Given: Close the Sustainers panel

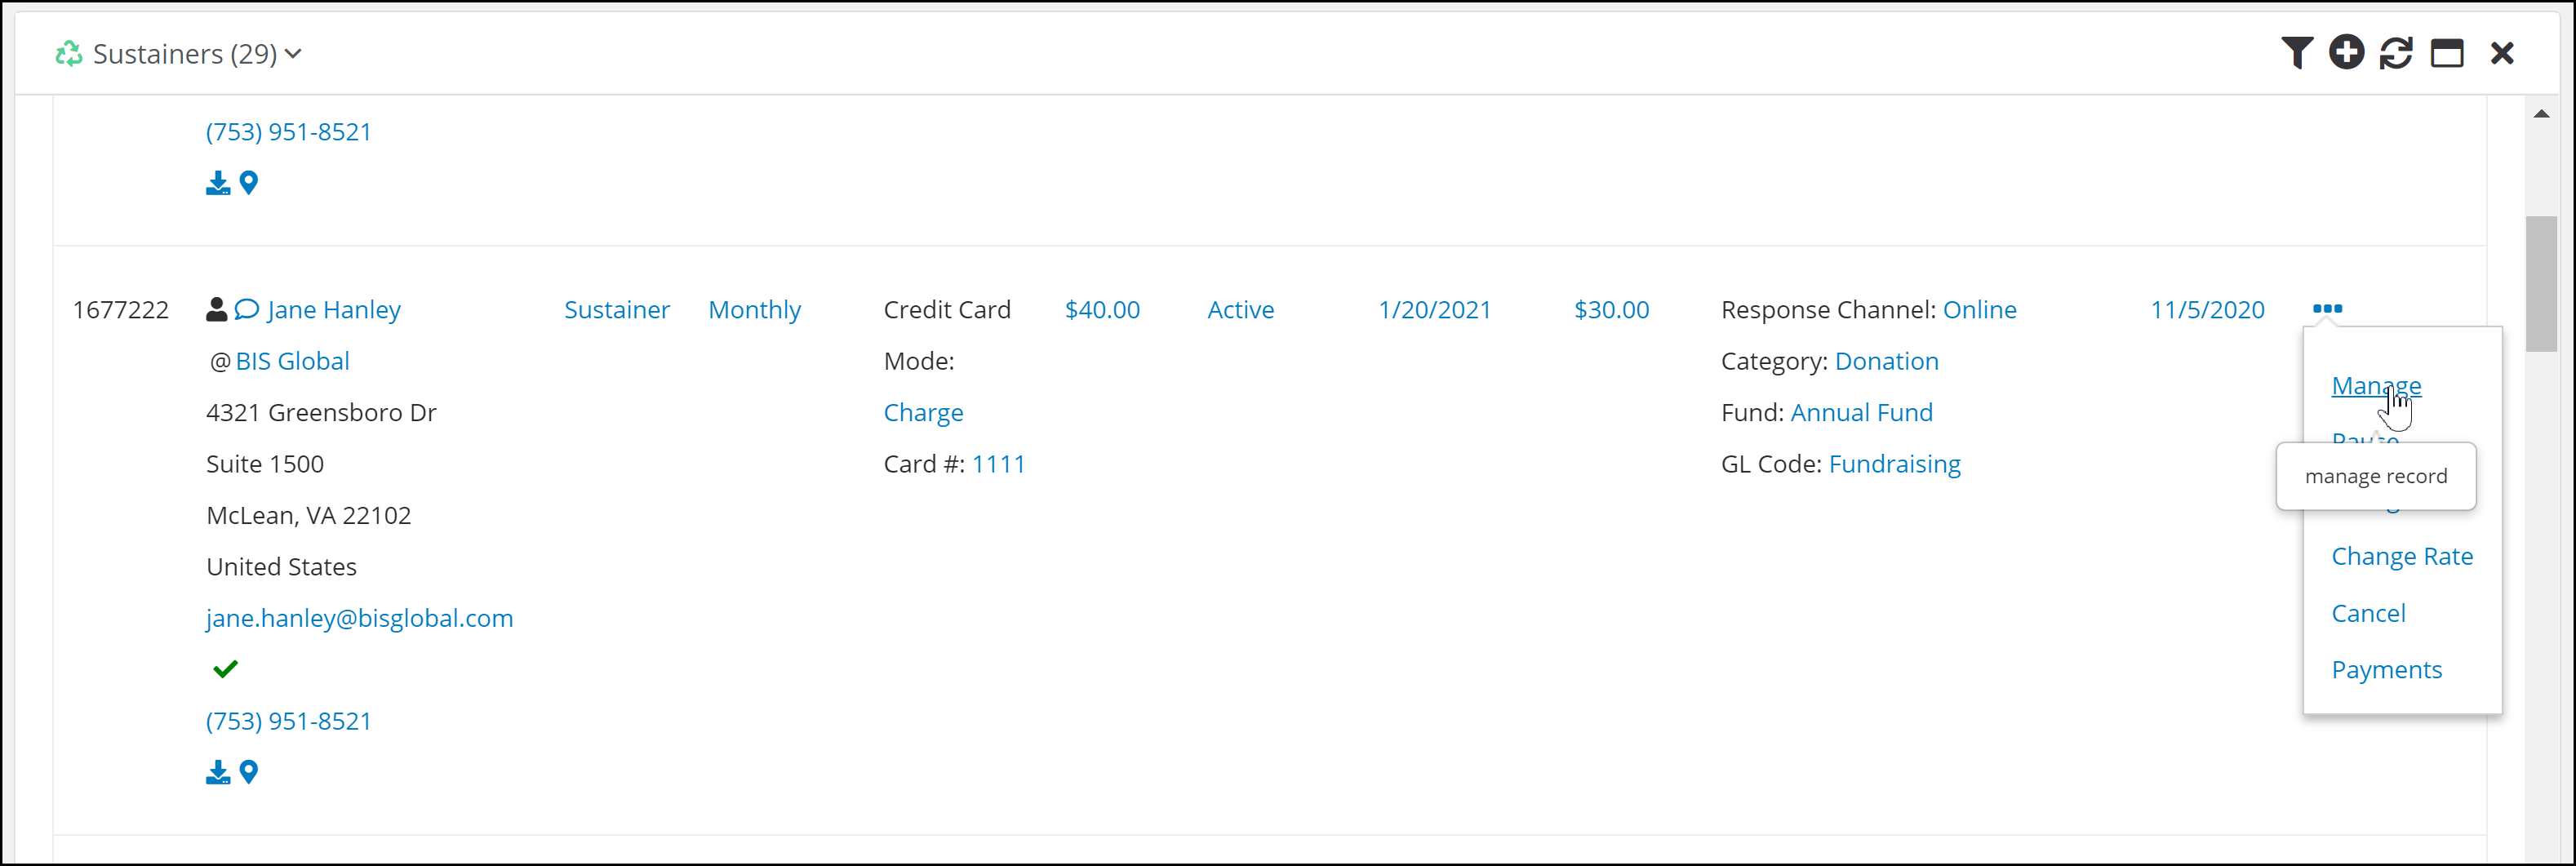Looking at the screenshot, I should [x=2502, y=53].
